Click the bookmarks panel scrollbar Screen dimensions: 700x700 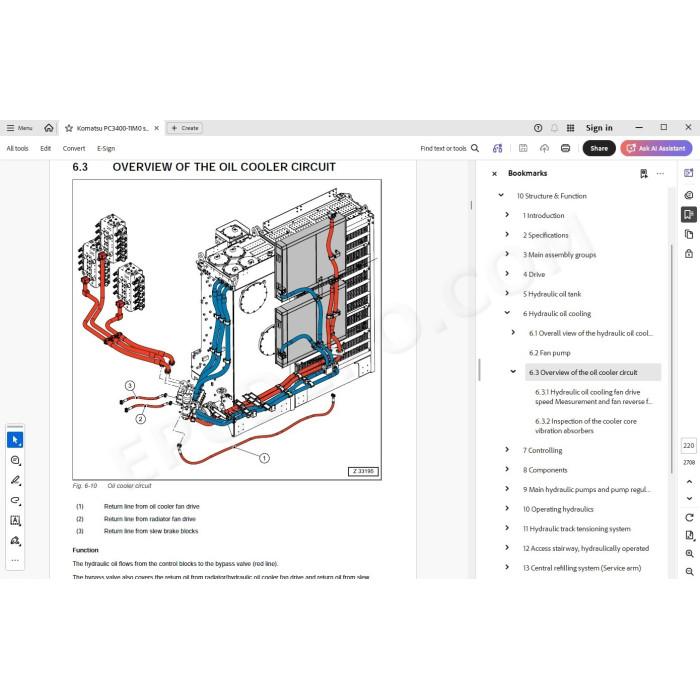click(671, 358)
